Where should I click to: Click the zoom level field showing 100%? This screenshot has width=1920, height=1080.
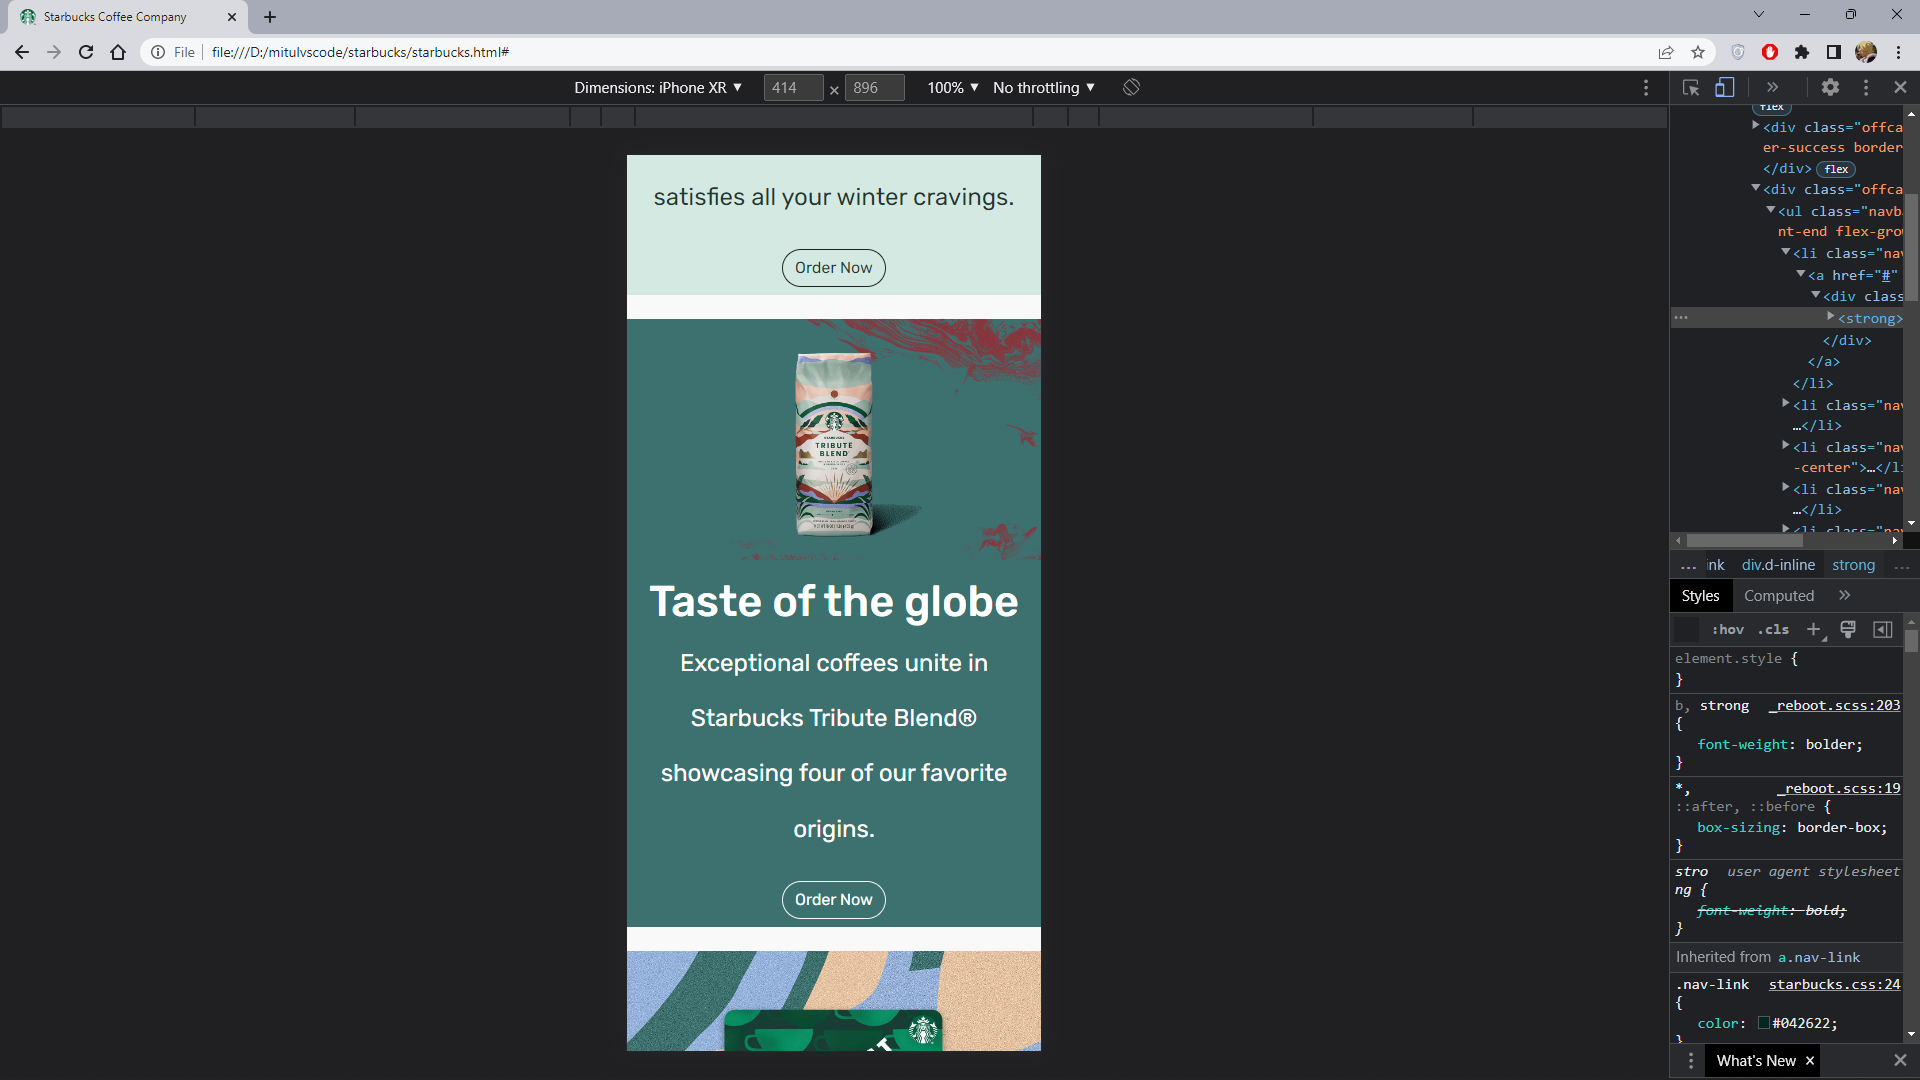(951, 87)
